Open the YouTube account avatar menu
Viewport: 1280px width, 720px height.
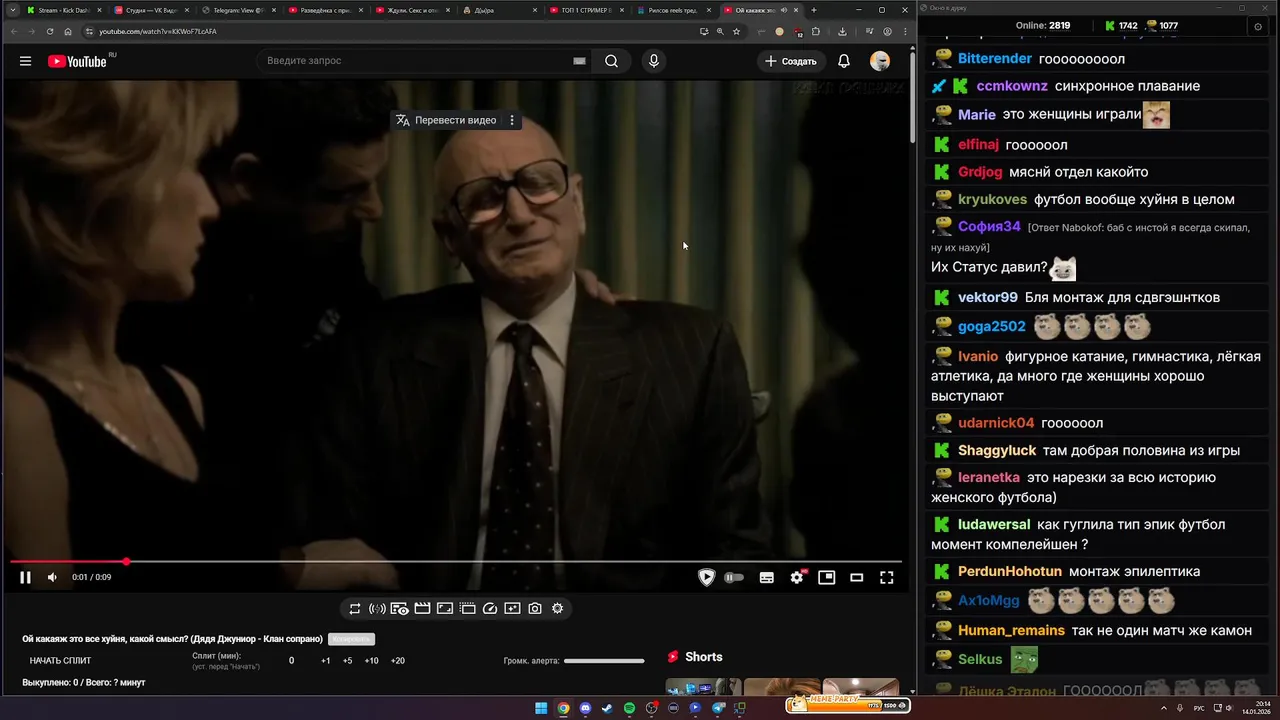(x=880, y=61)
